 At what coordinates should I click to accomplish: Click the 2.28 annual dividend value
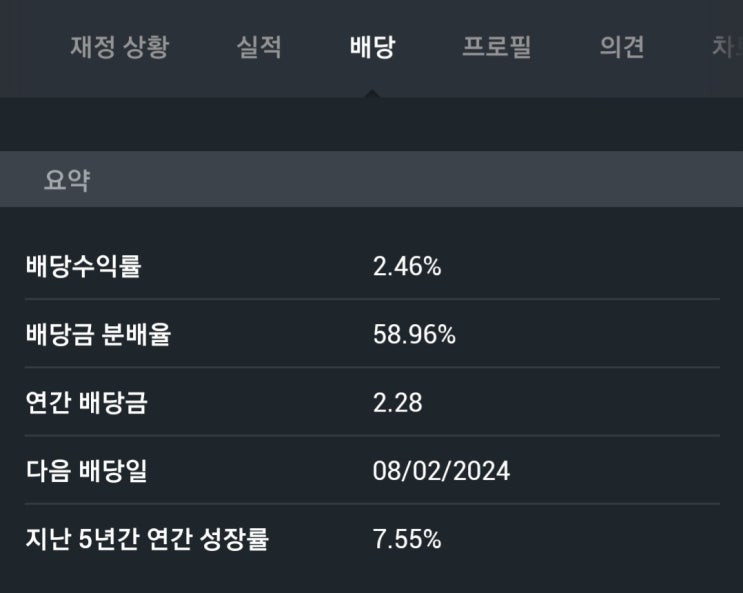coord(397,403)
